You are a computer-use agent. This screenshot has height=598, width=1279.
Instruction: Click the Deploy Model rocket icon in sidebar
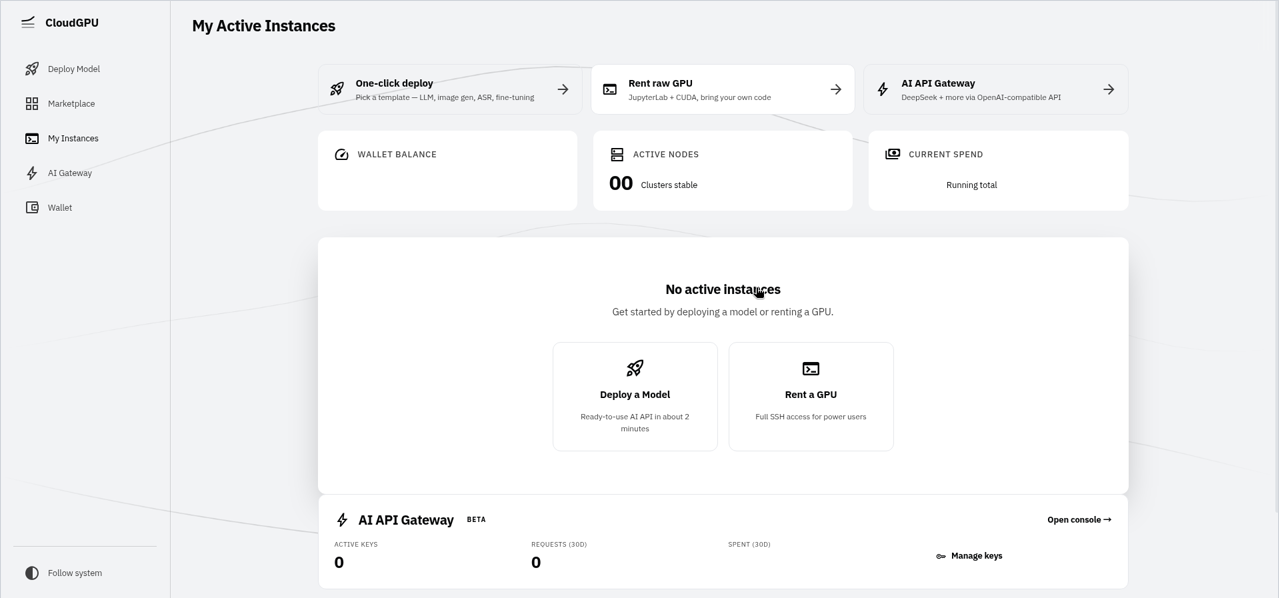click(x=32, y=69)
